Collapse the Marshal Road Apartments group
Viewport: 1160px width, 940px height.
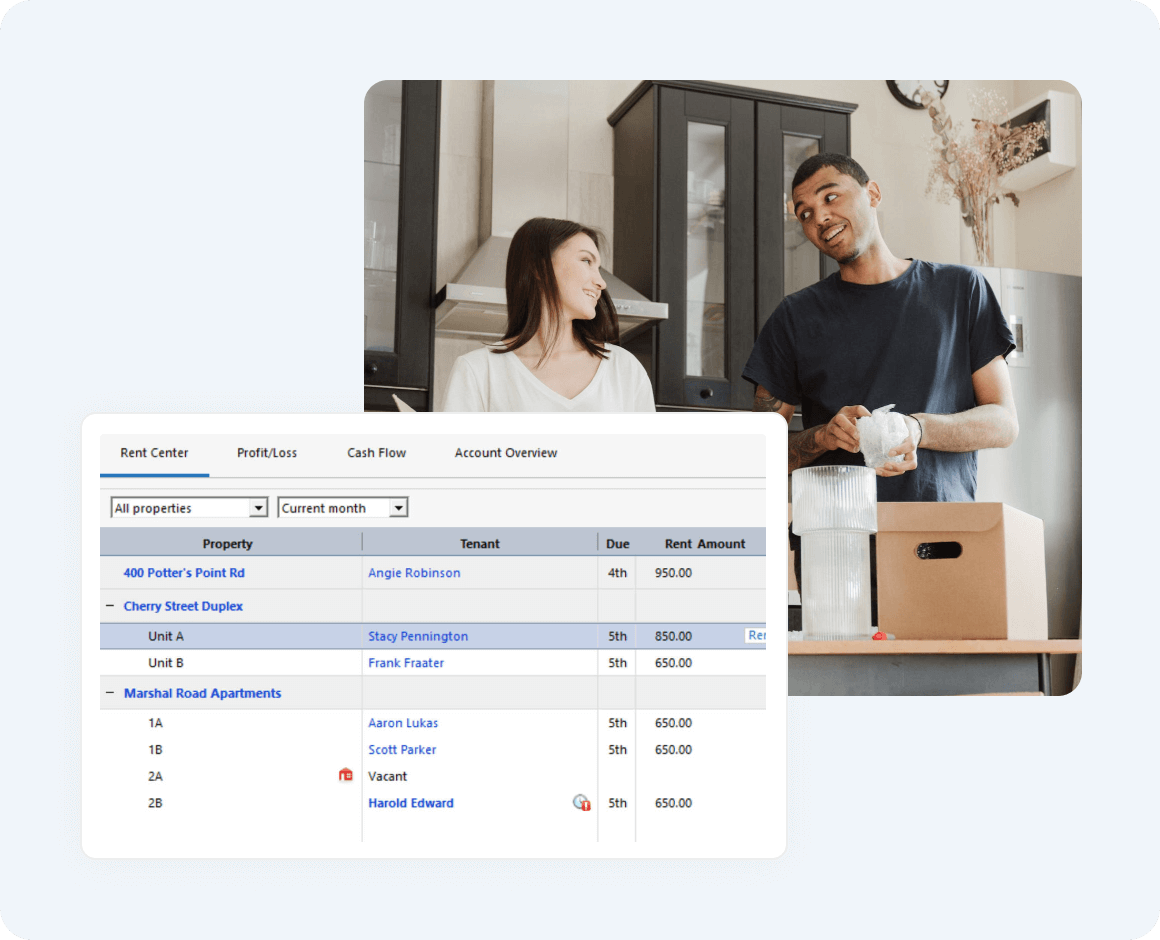coord(110,693)
